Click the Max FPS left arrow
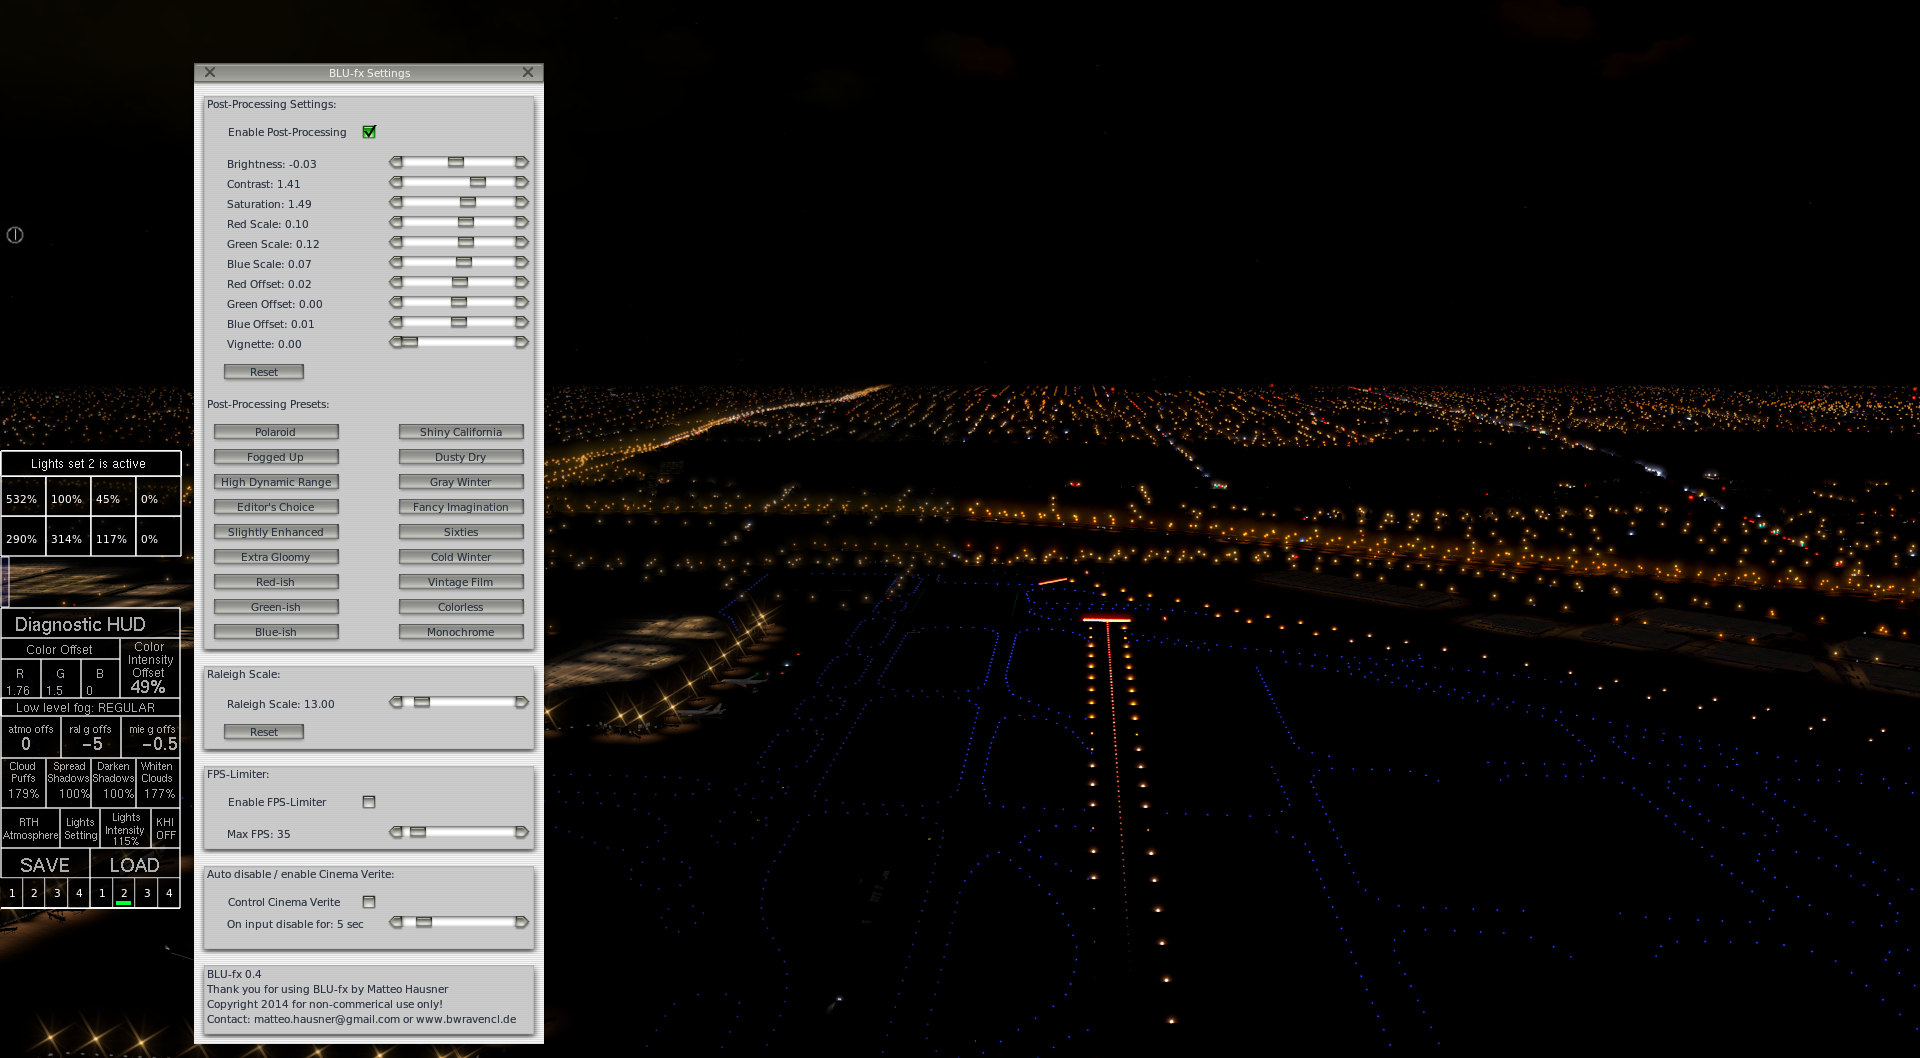The height and width of the screenshot is (1058, 1920). (396, 832)
